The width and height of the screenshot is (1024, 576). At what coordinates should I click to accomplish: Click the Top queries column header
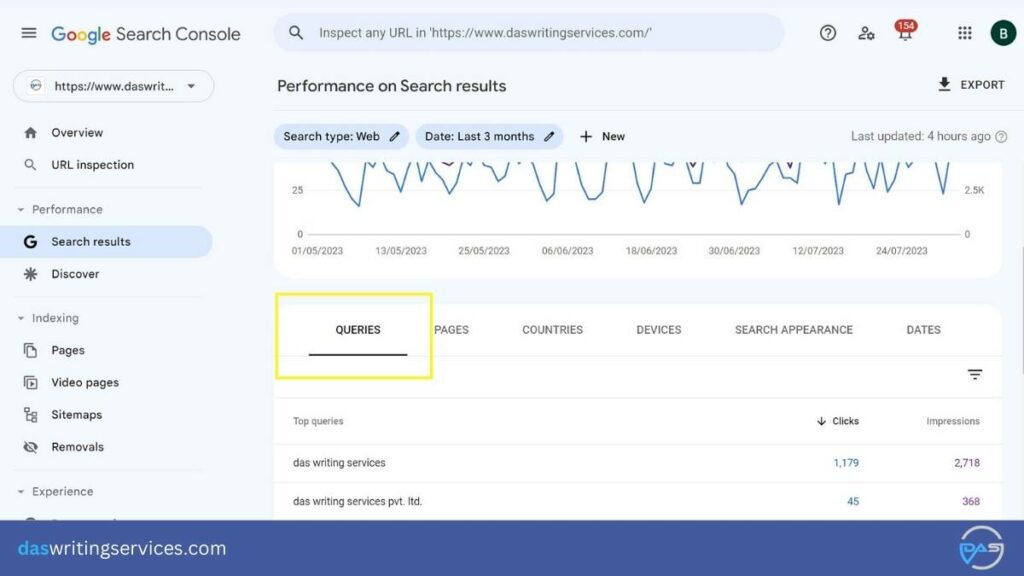click(x=318, y=421)
